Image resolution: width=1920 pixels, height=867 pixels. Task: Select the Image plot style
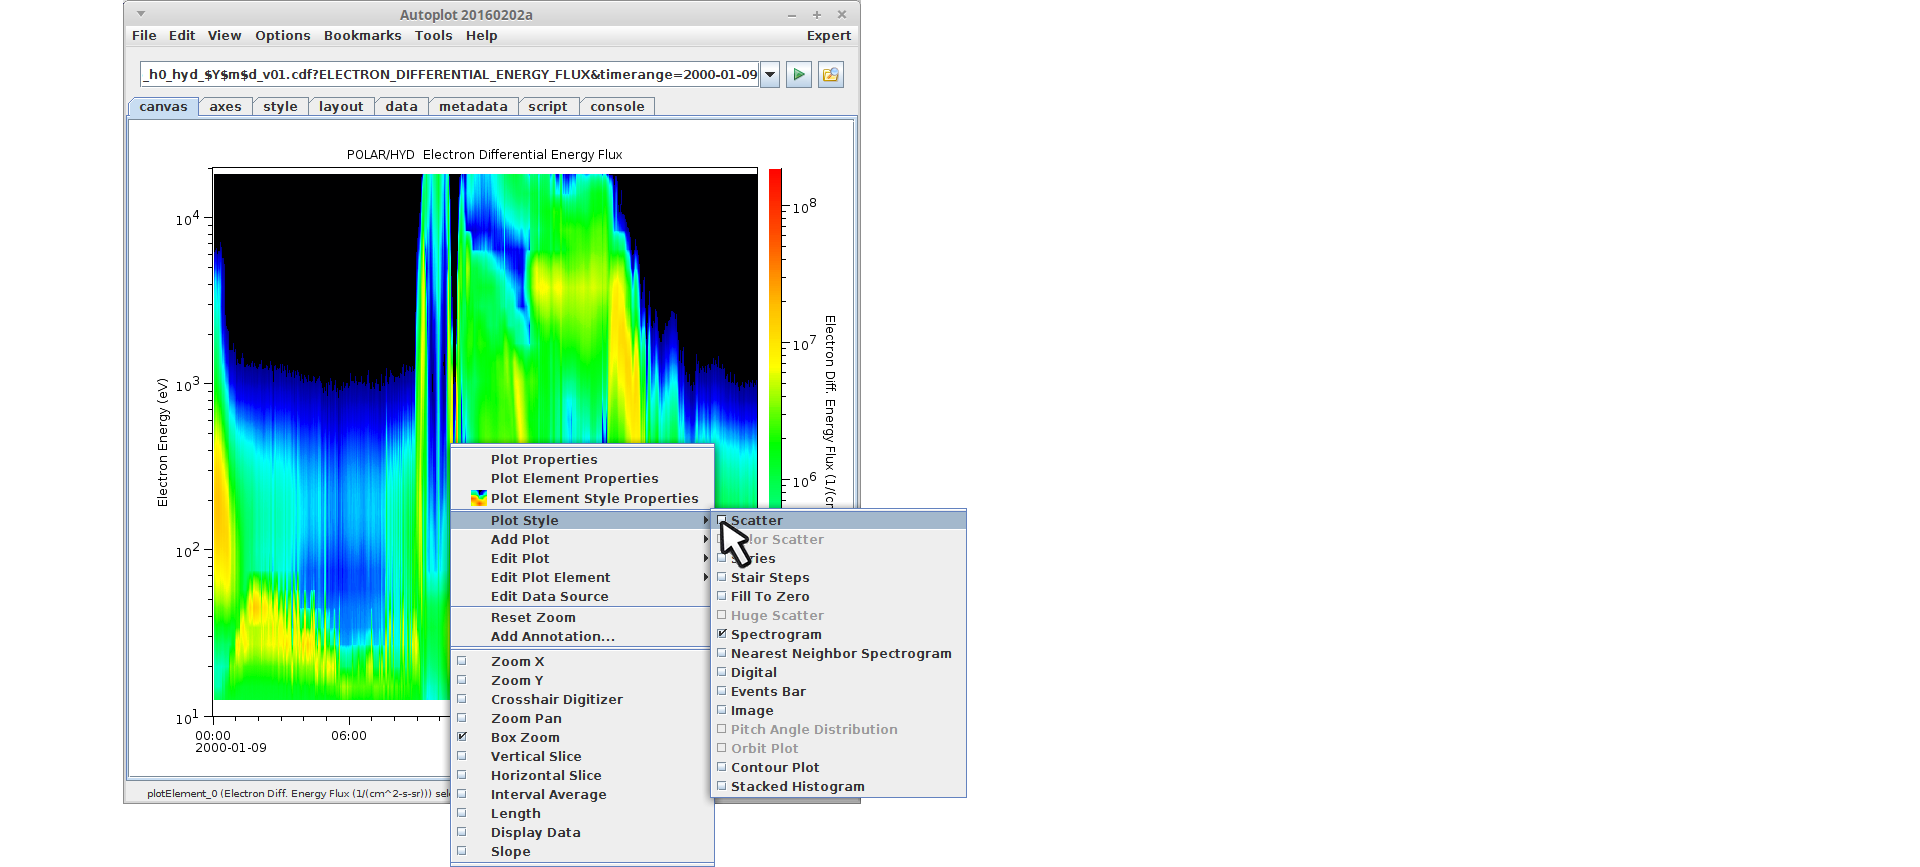(x=839, y=710)
